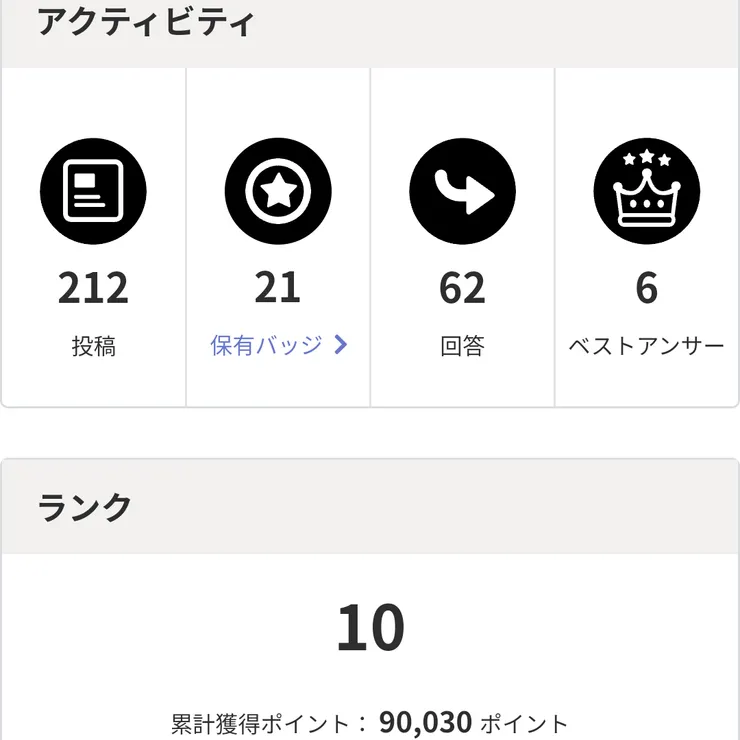Image resolution: width=740 pixels, height=740 pixels.
Task: Click the ポイント unit after 90,030
Action: click(x=525, y=723)
